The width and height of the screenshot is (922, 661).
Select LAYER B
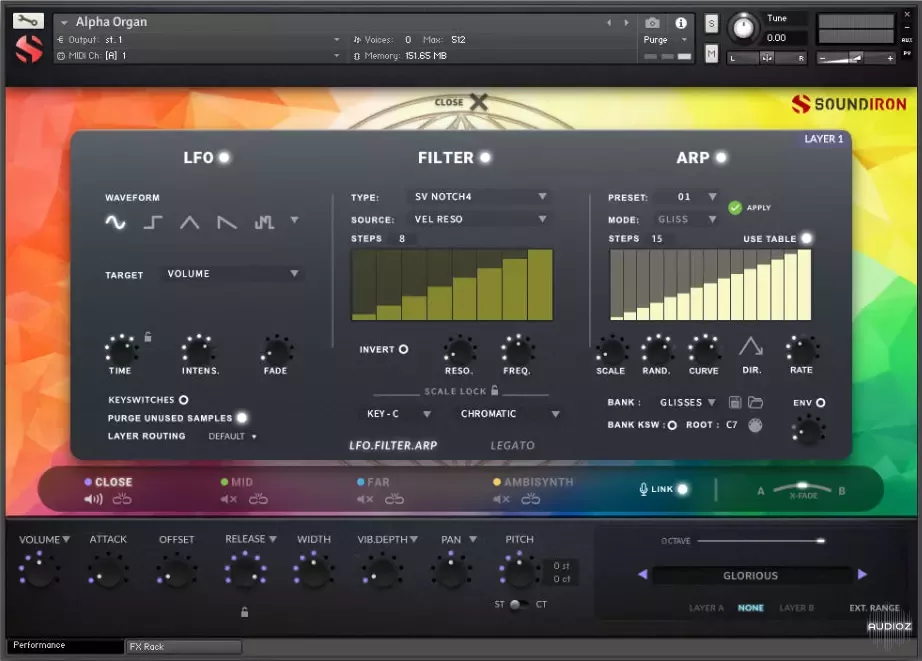click(796, 608)
